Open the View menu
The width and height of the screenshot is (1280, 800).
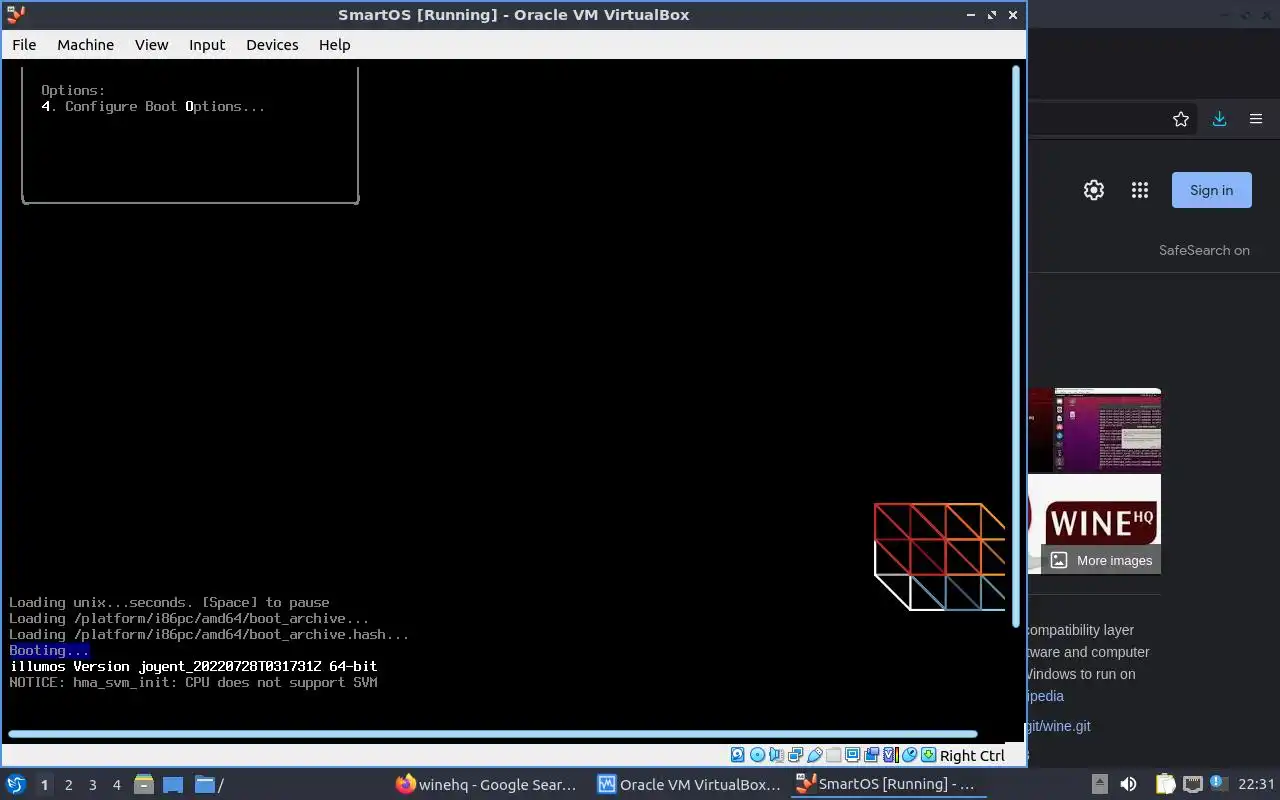[x=152, y=44]
